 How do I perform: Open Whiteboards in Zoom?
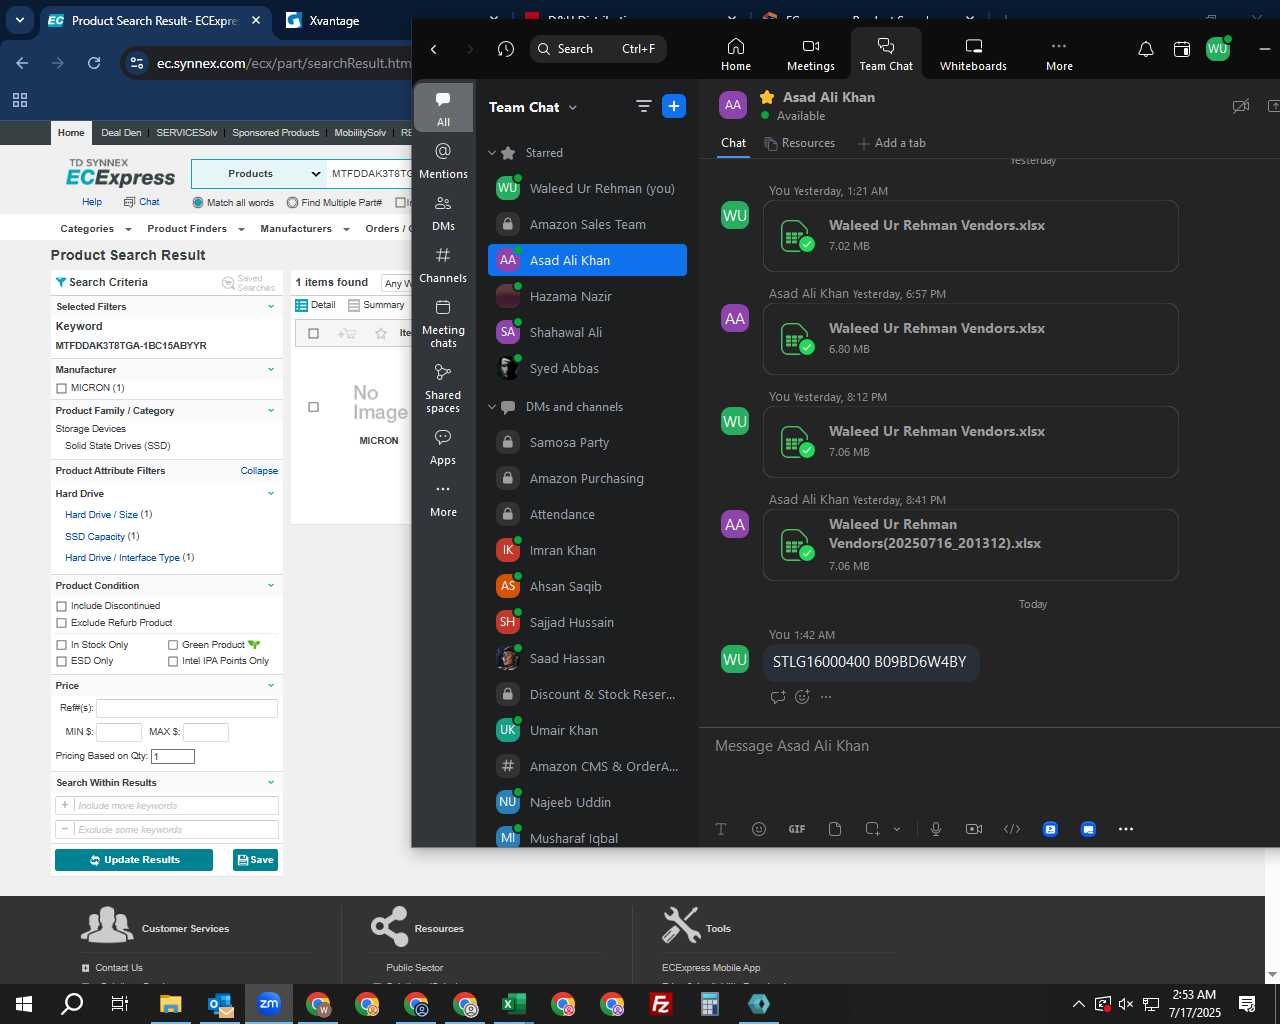[973, 54]
